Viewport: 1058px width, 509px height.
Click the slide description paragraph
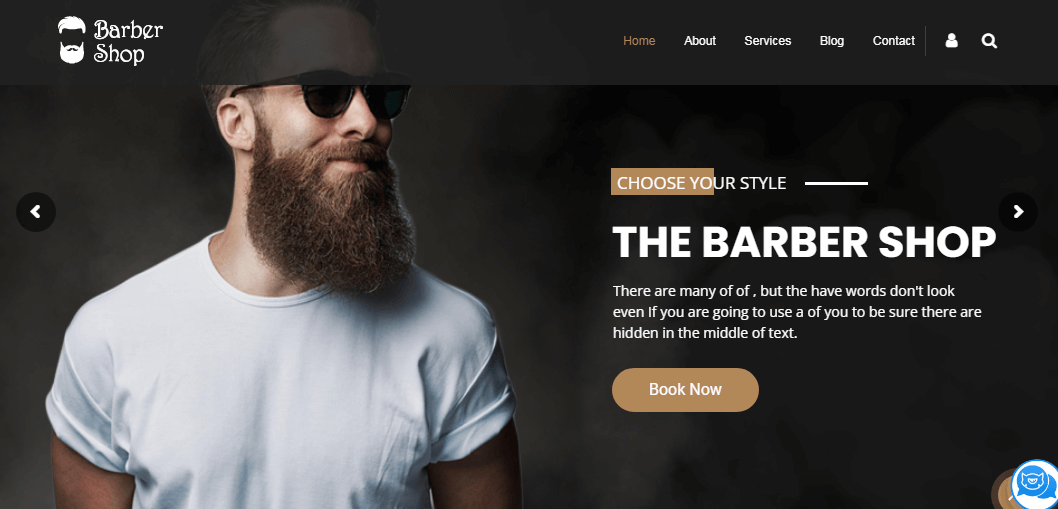(x=797, y=312)
